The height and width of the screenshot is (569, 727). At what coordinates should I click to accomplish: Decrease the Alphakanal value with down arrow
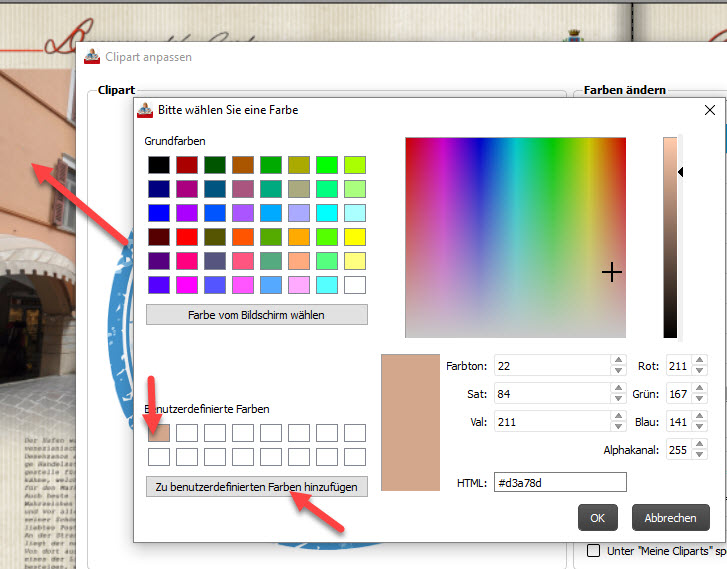[x=699, y=455]
